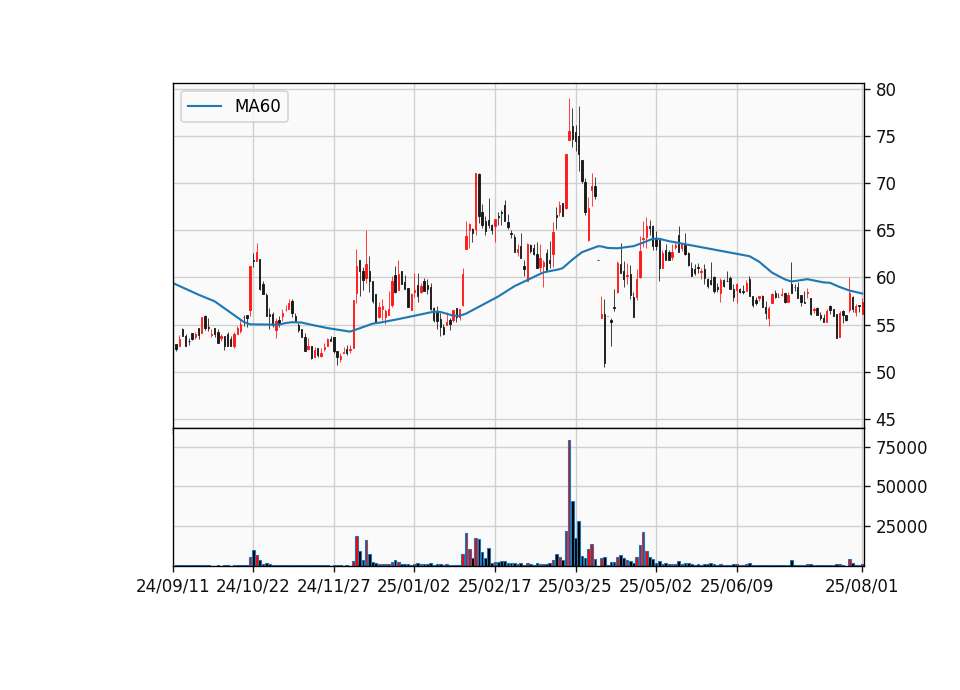Select the 24/09/11 date label

[173, 586]
